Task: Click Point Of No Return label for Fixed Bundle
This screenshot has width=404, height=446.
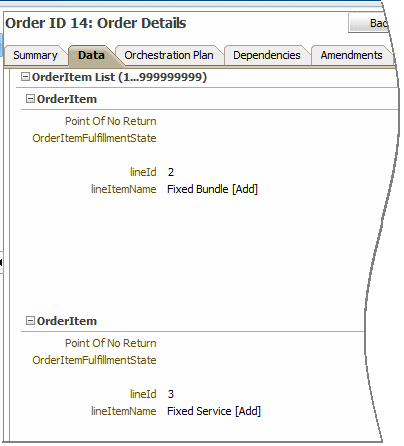Action: click(110, 121)
